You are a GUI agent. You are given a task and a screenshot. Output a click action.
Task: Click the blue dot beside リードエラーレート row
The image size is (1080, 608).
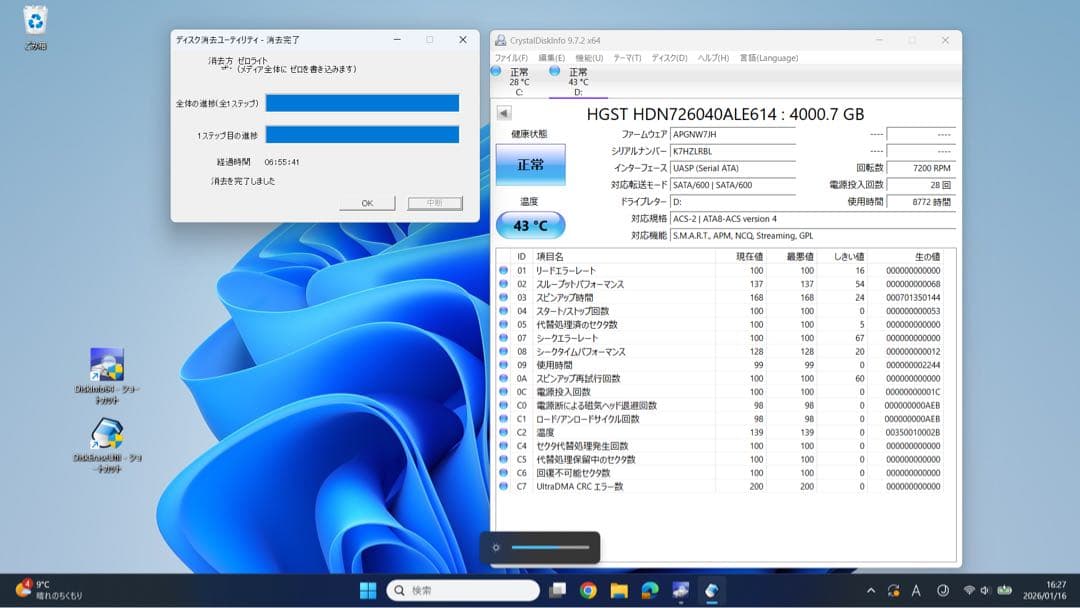point(503,270)
